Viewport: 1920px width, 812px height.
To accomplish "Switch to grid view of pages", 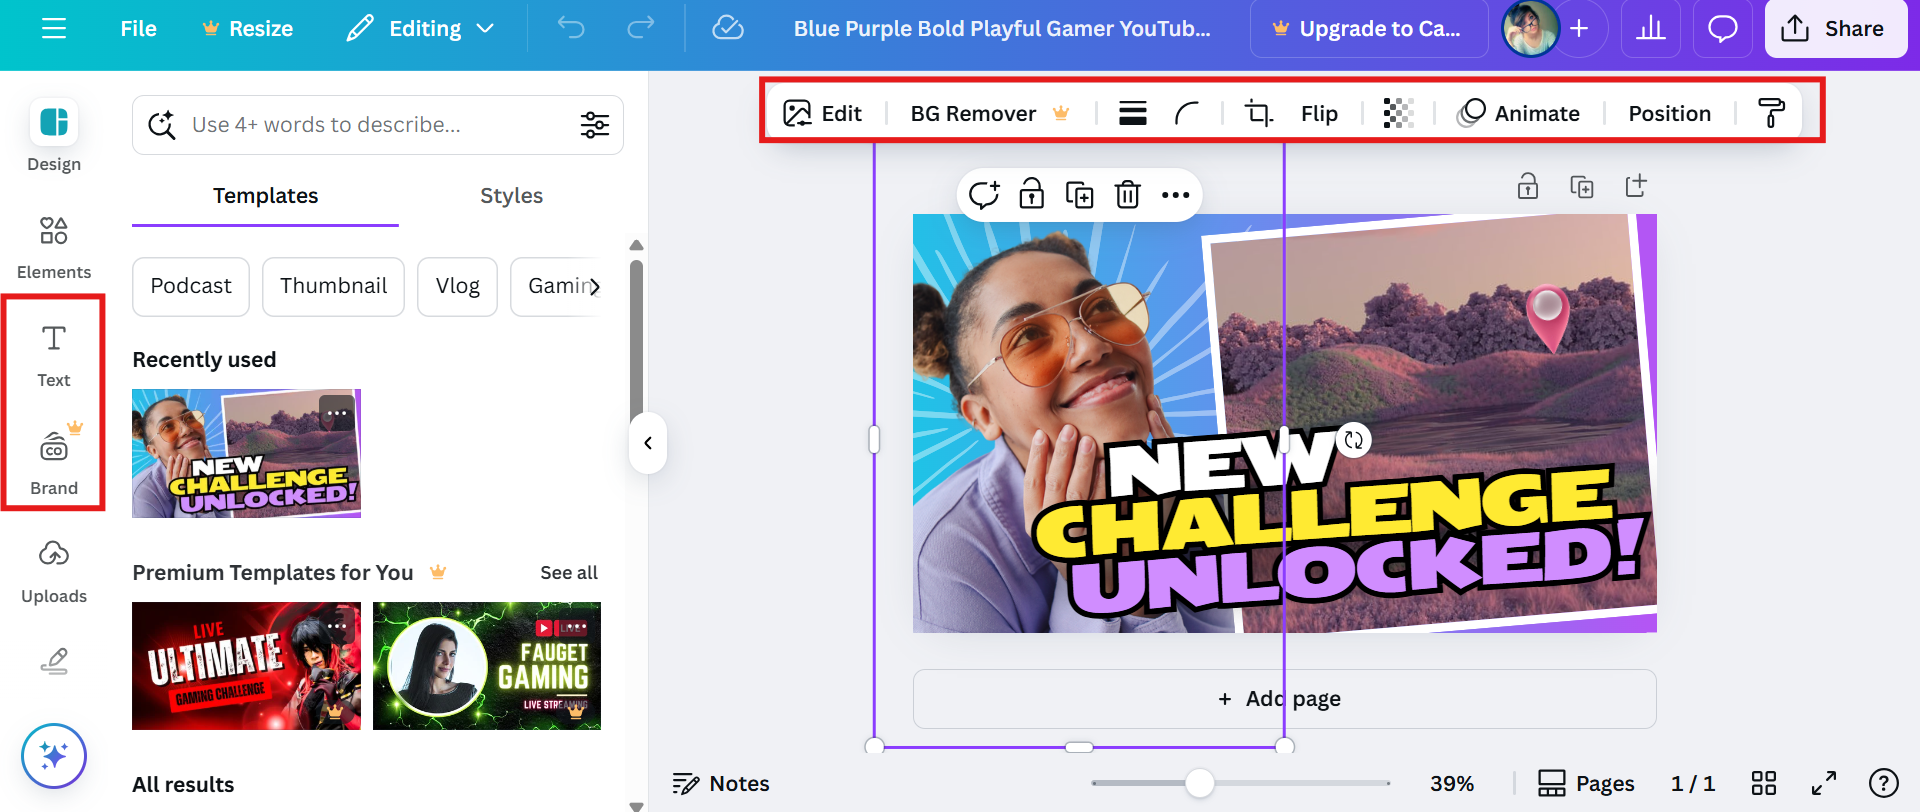I will (x=1764, y=783).
